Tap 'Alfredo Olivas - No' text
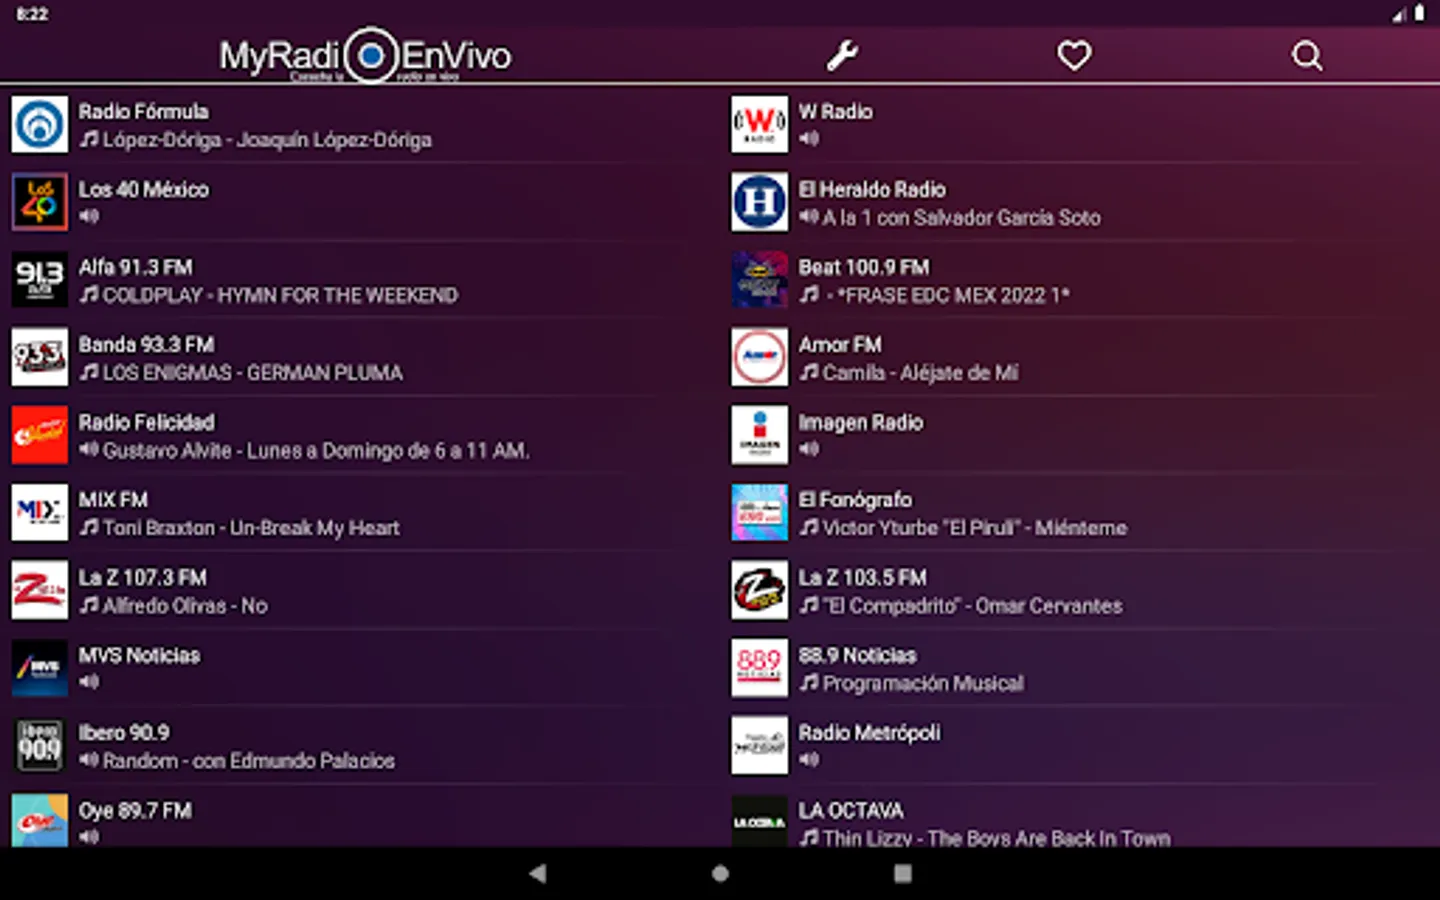The image size is (1440, 900). [x=185, y=606]
